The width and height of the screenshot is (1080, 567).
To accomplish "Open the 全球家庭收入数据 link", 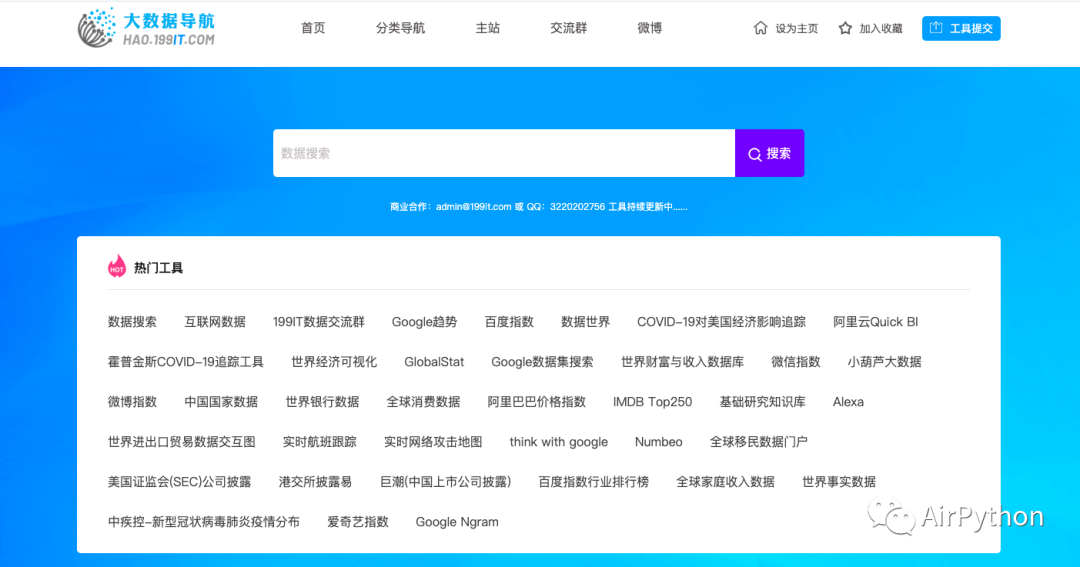I will point(725,482).
